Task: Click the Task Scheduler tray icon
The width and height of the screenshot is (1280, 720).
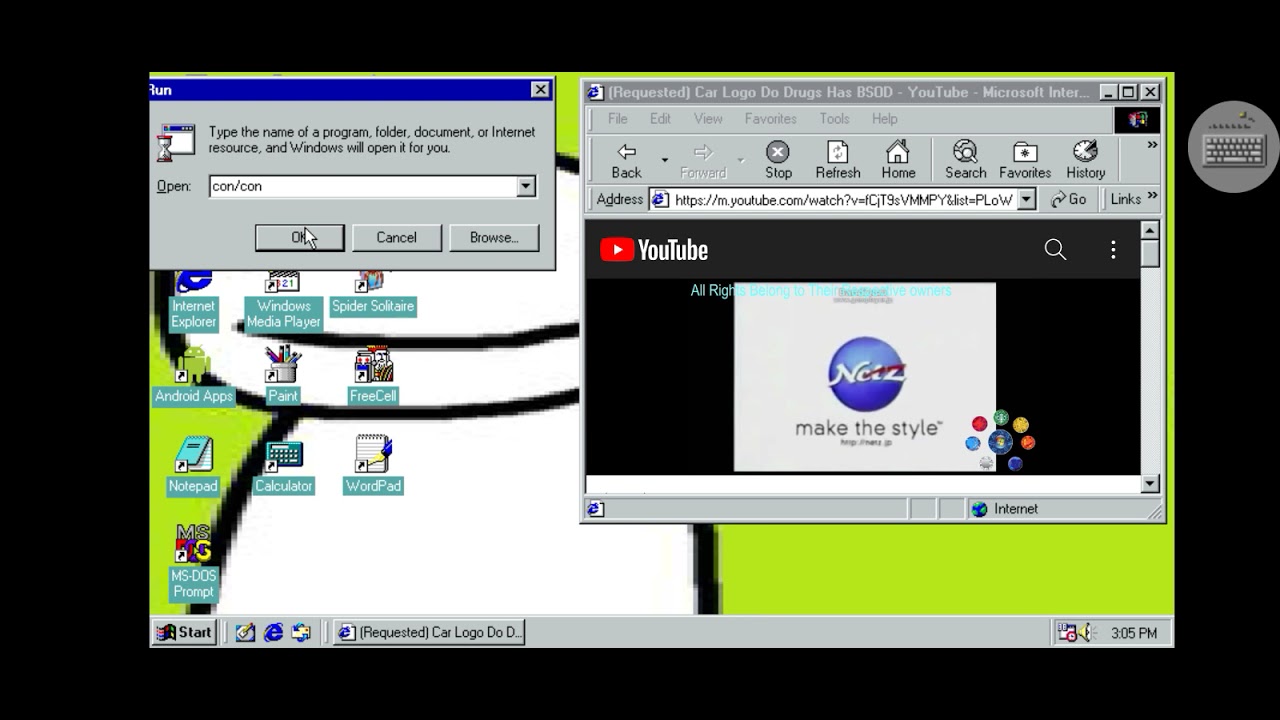Action: click(x=1067, y=633)
